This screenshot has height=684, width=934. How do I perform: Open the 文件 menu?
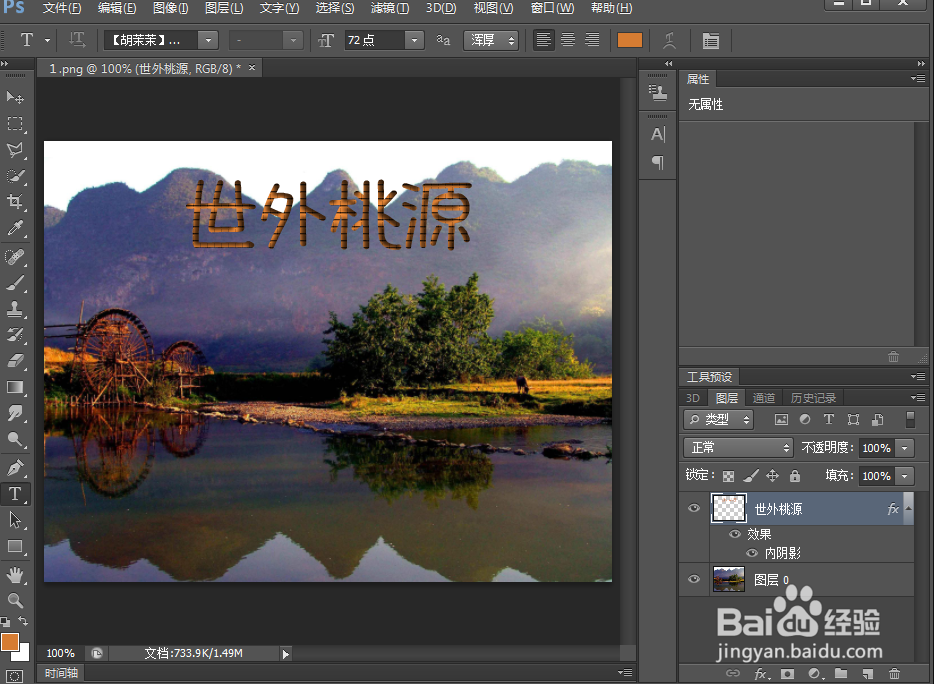62,8
